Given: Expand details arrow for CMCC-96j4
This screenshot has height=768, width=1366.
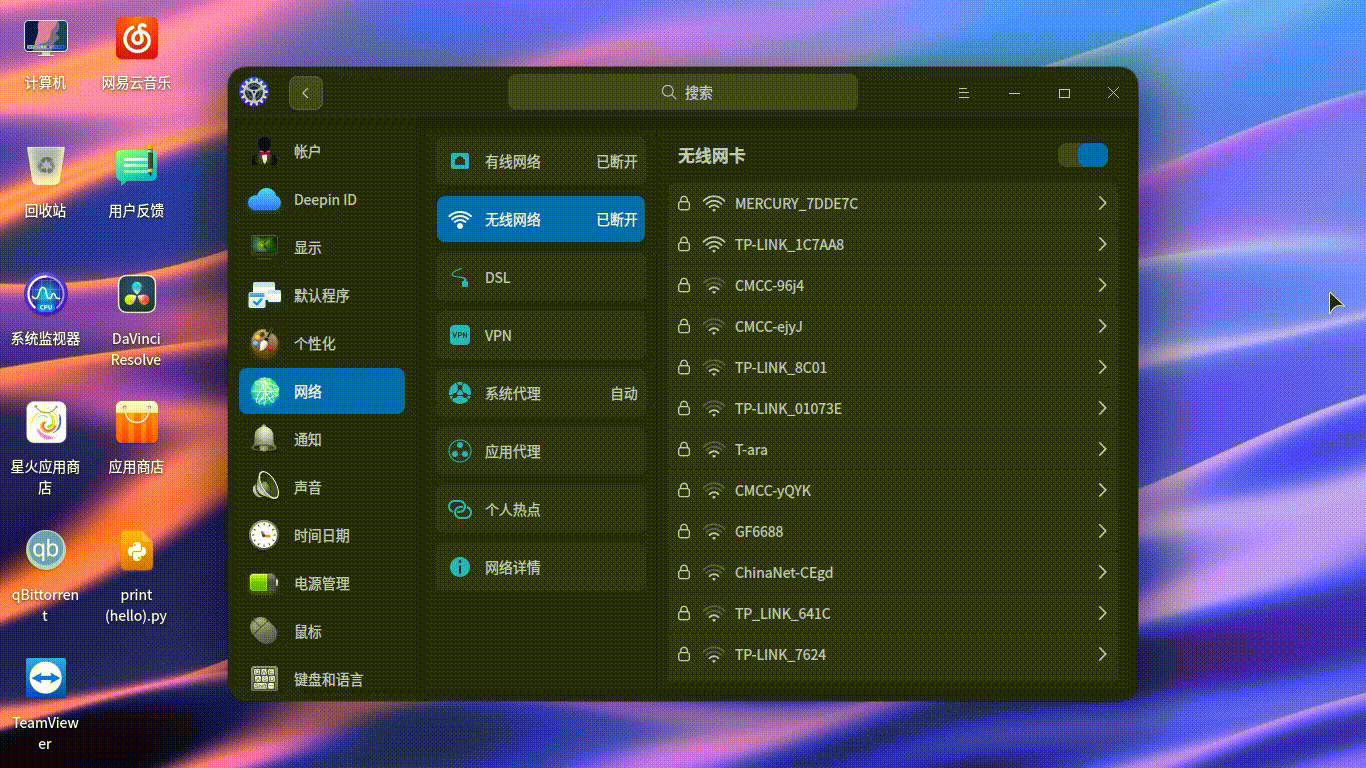Looking at the screenshot, I should 1102,286.
